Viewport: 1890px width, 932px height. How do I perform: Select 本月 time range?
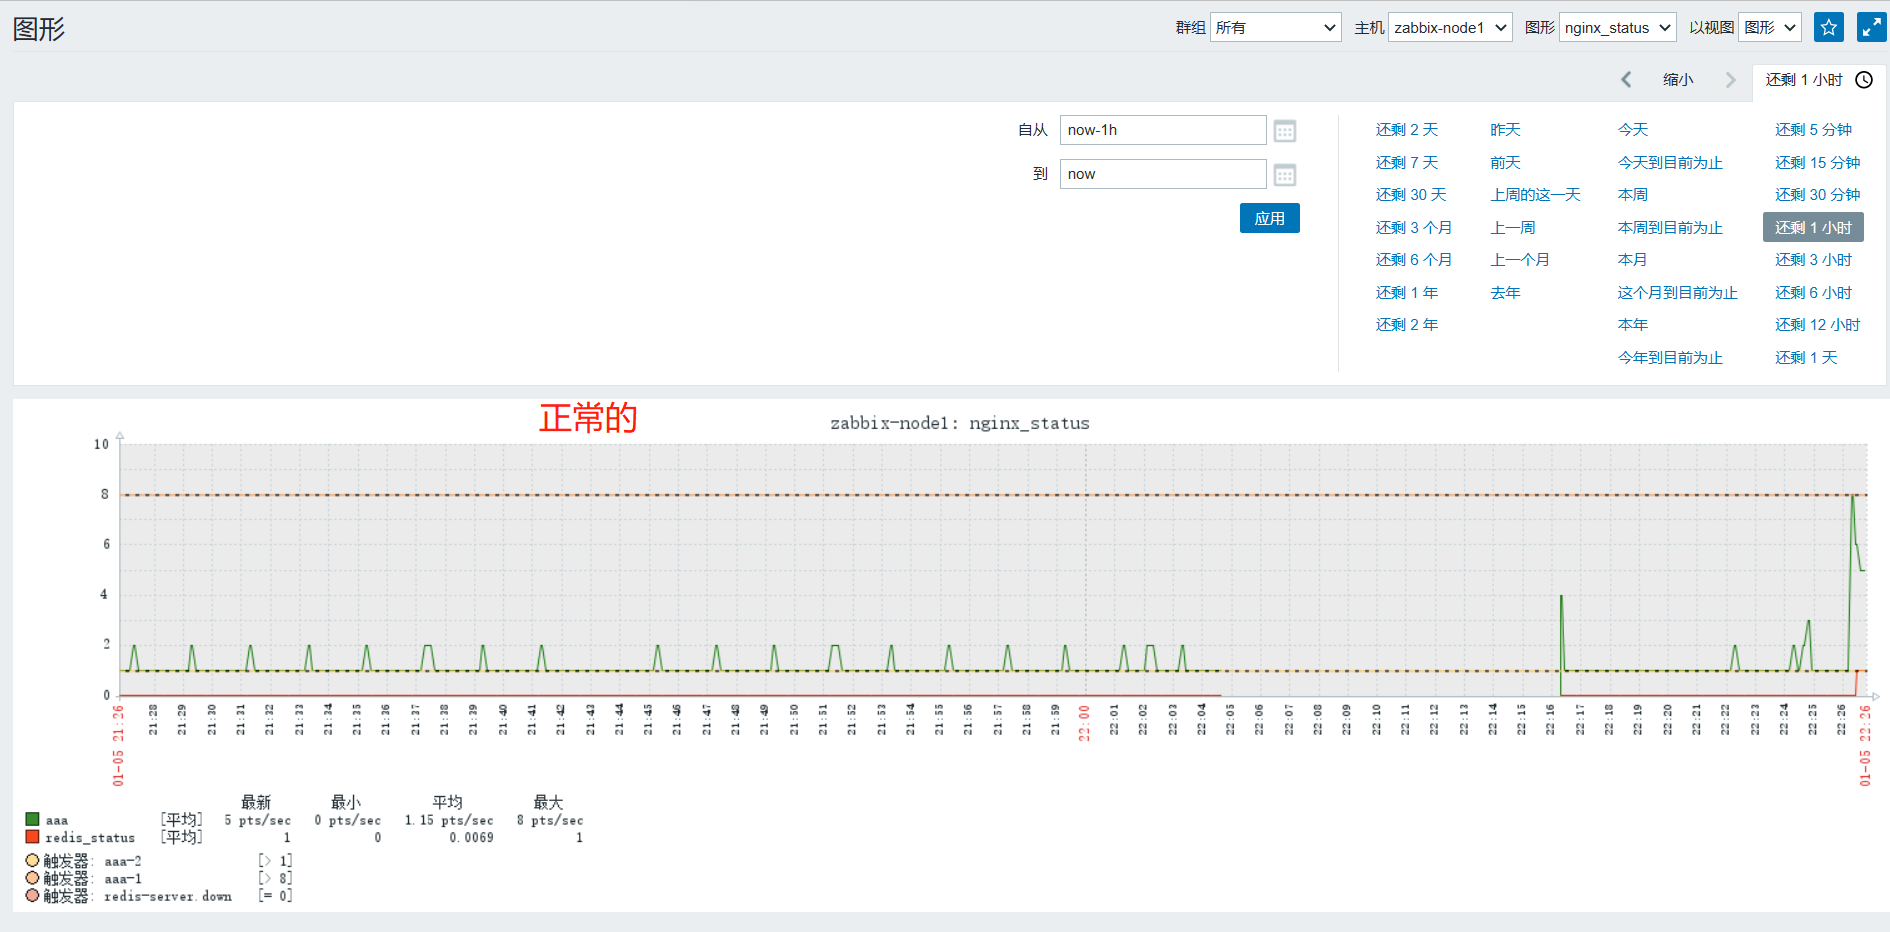pyautogui.click(x=1633, y=260)
